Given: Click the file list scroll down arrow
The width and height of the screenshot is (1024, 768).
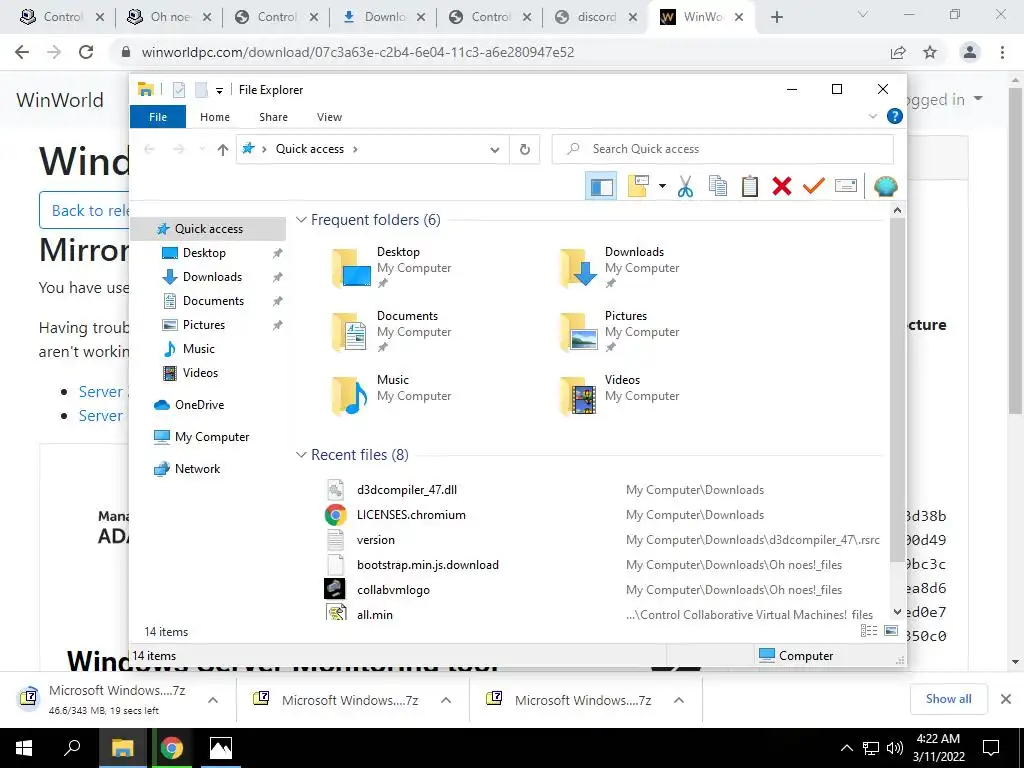Looking at the screenshot, I should click(897, 612).
